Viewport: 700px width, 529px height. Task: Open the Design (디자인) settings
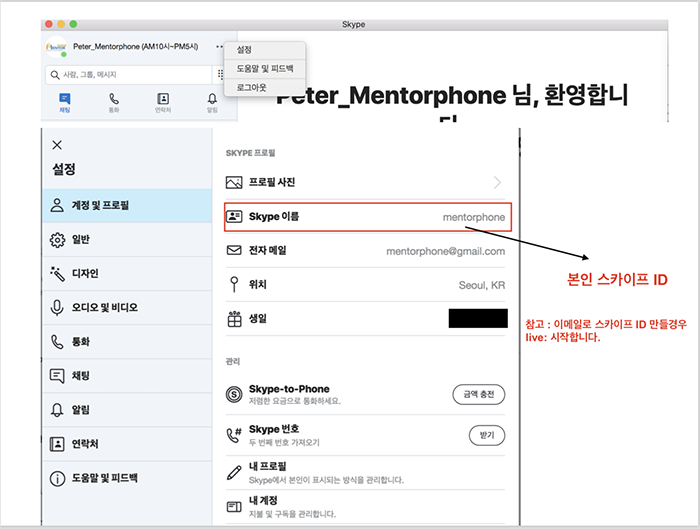click(127, 274)
